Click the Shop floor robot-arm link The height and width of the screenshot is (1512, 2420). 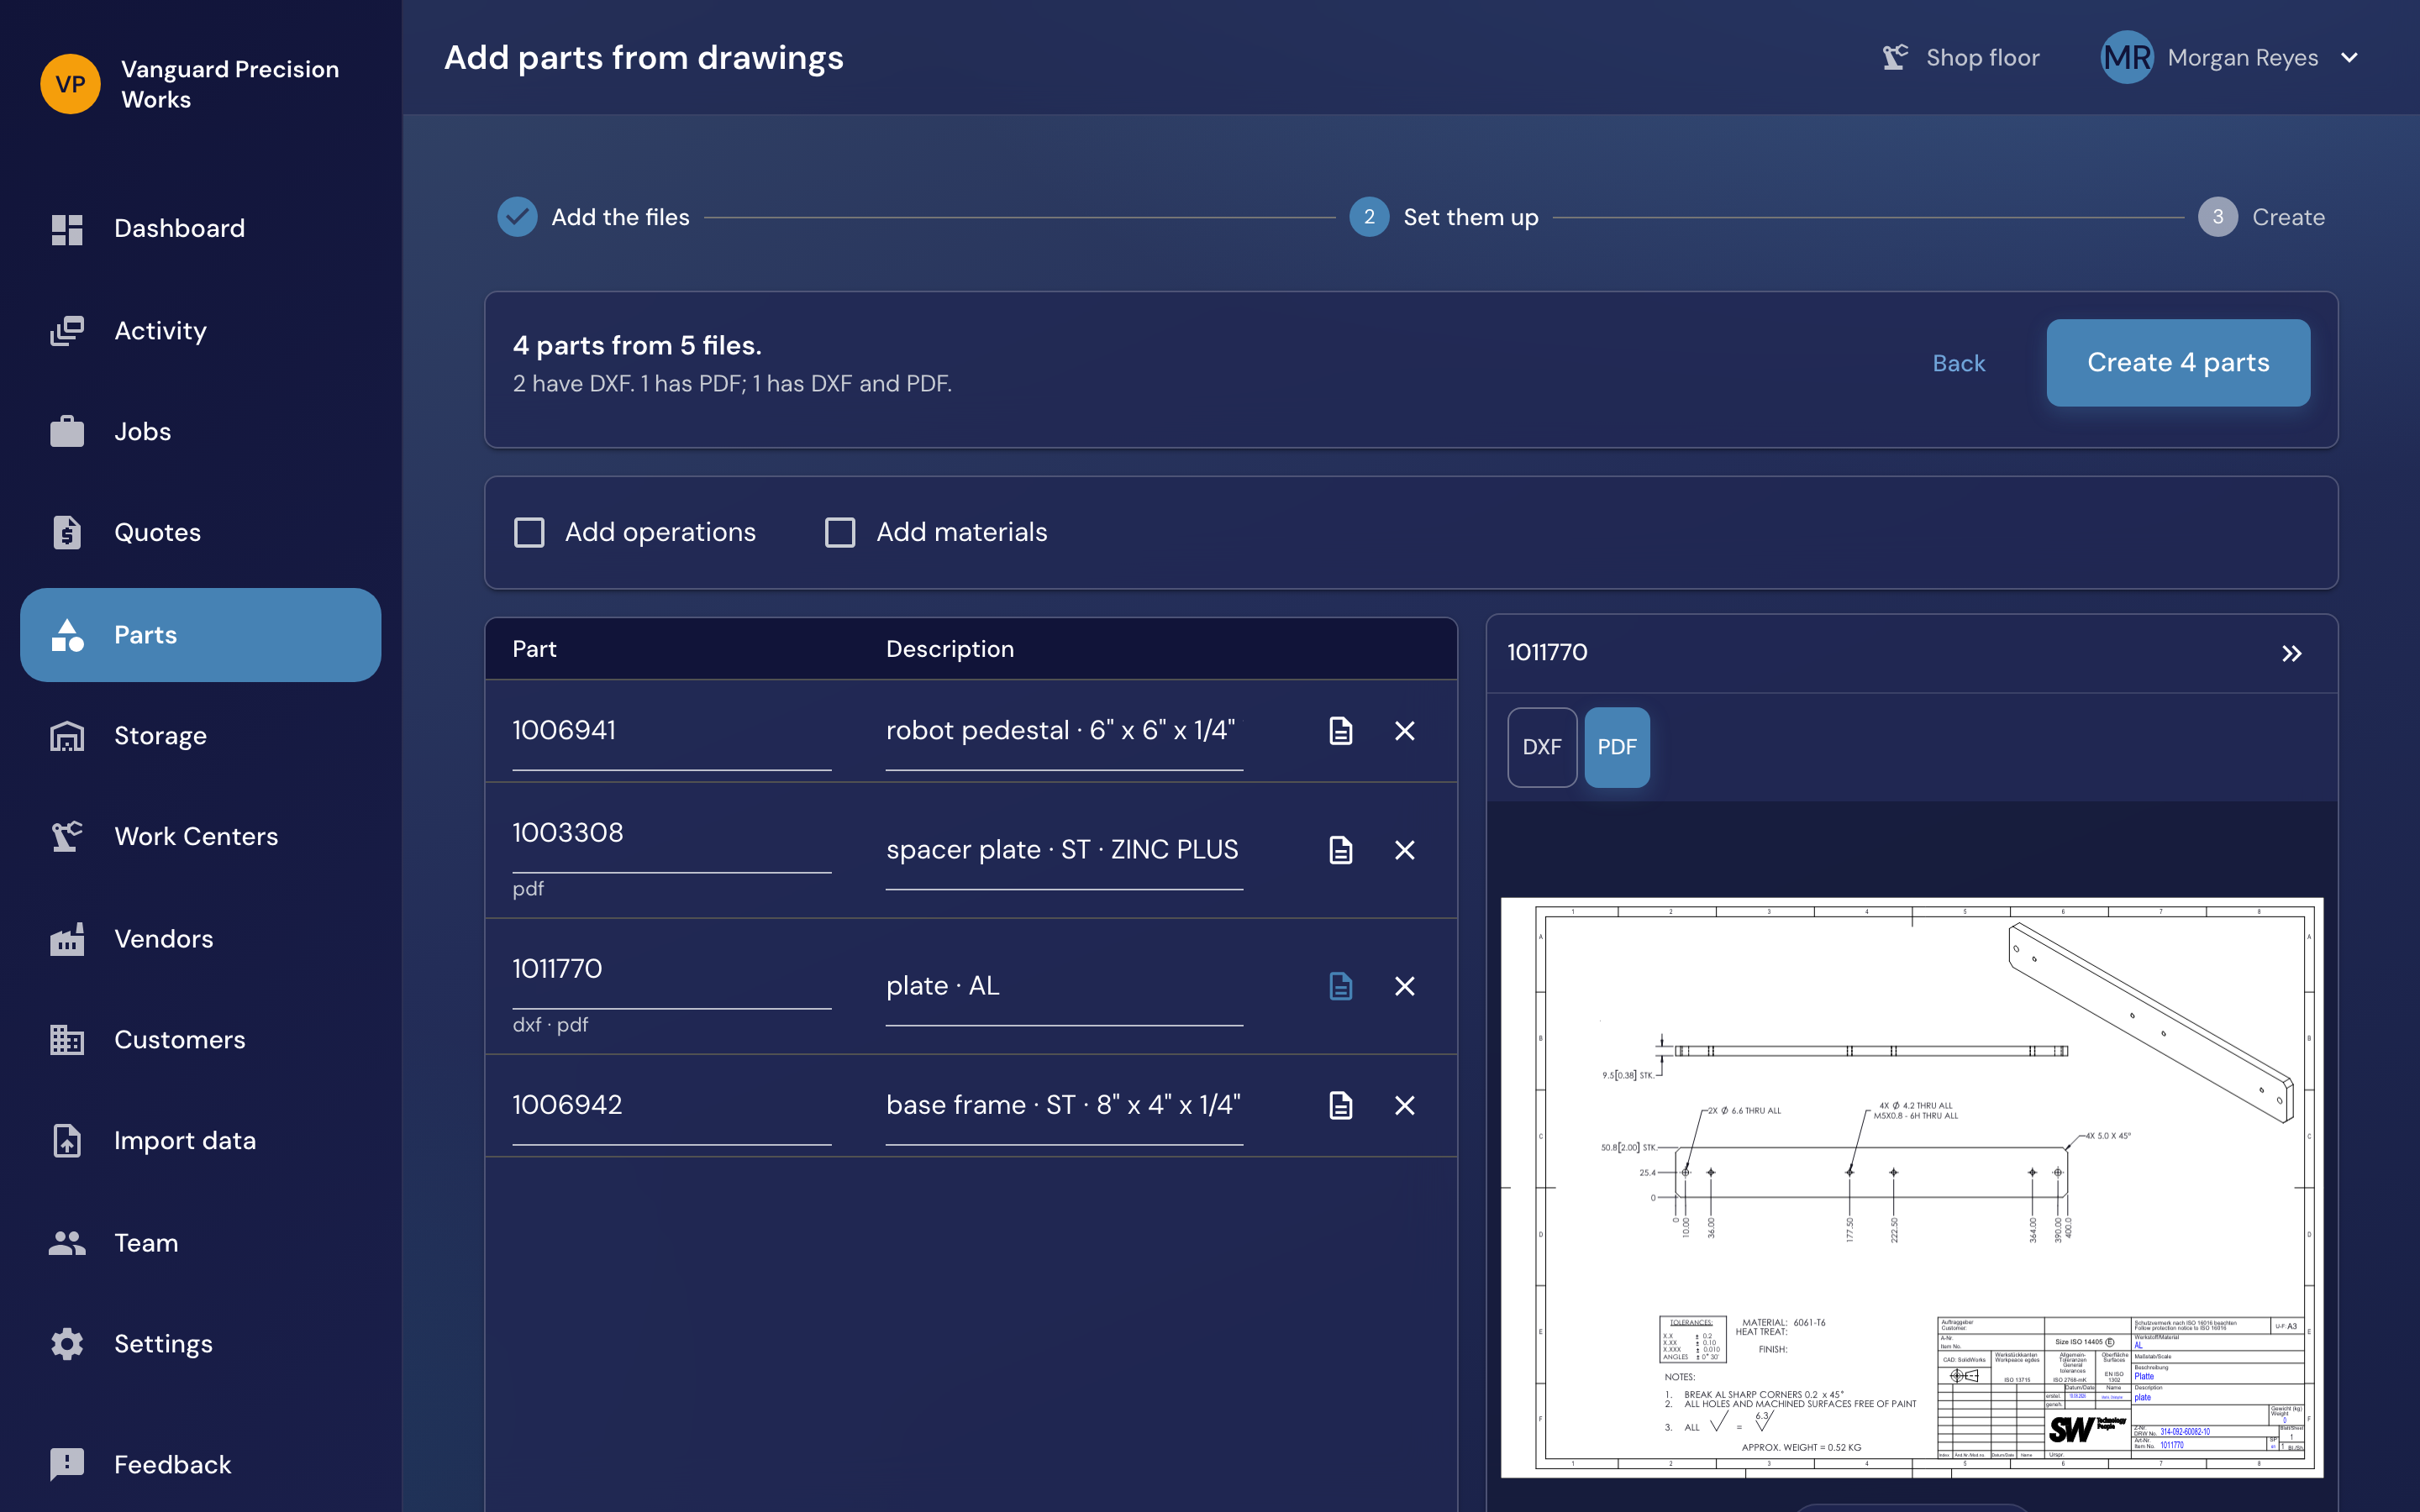pyautogui.click(x=1960, y=58)
